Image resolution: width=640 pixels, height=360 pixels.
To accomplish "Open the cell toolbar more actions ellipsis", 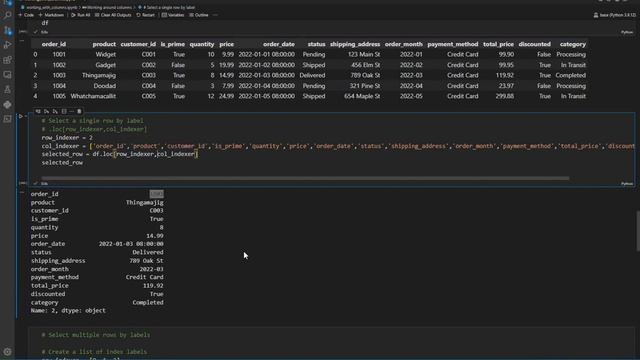I will click(71, 111).
